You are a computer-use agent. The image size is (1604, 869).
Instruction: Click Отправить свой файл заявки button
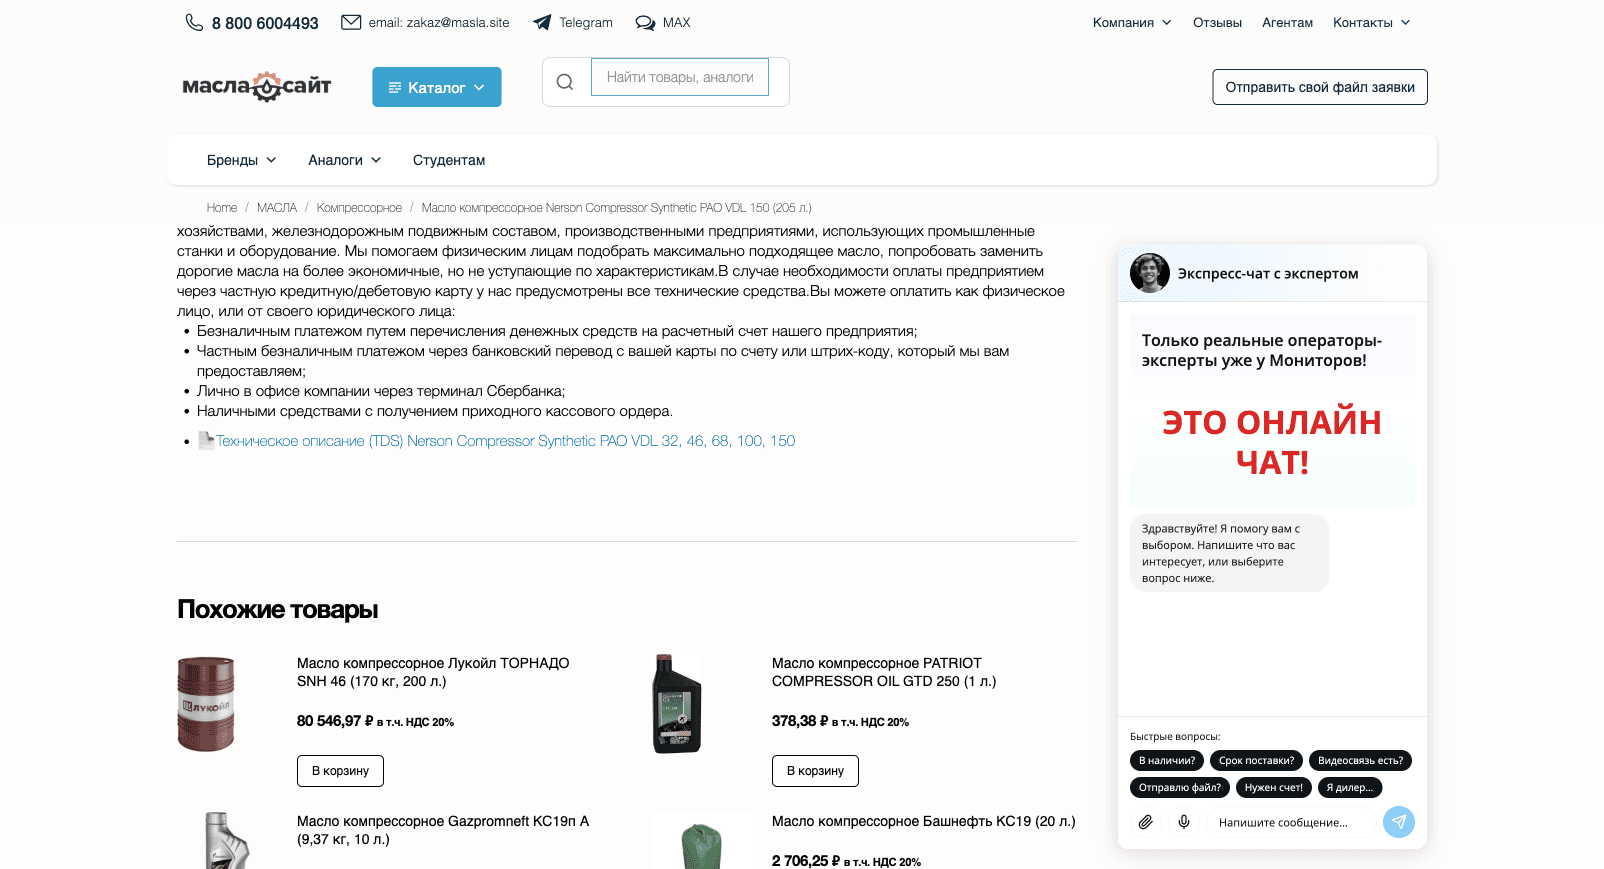tap(1320, 87)
